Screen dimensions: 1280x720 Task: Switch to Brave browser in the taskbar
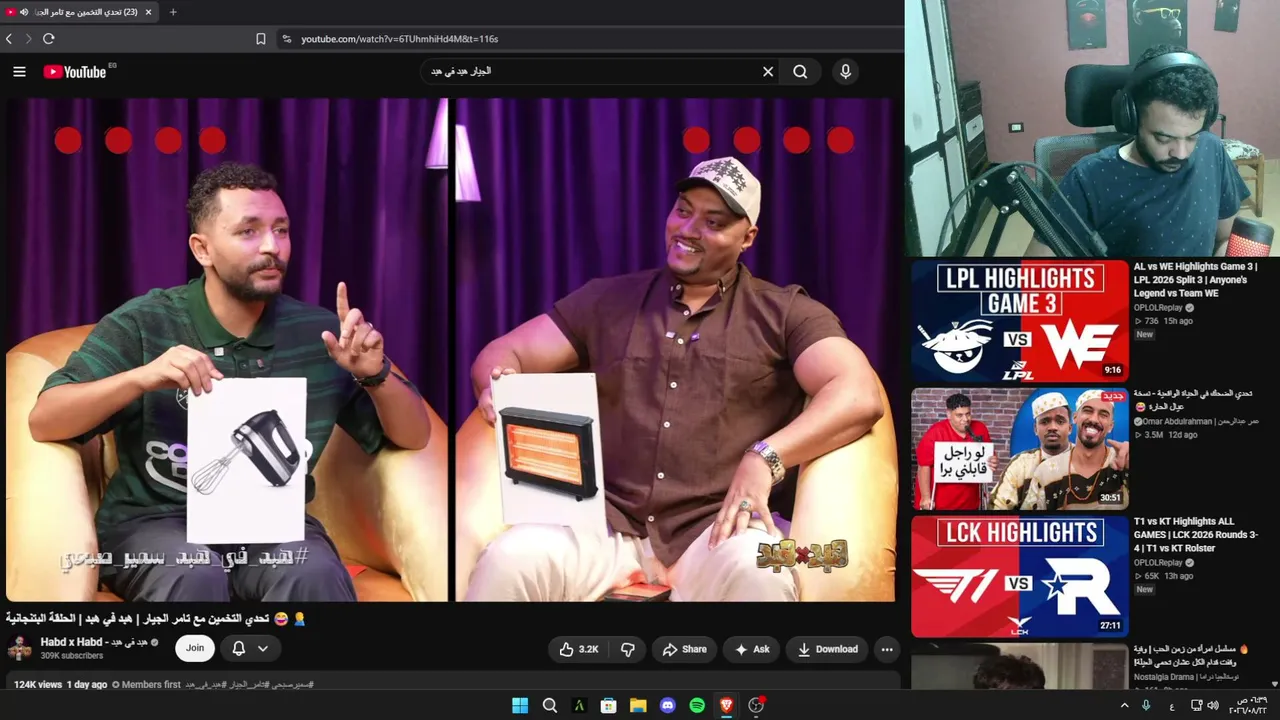(x=727, y=705)
